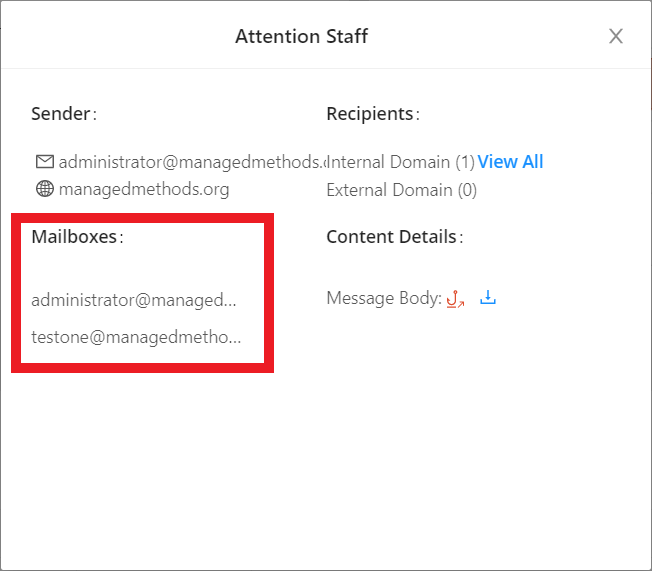
Task: Click the External Domain (0) count
Action: (x=401, y=189)
